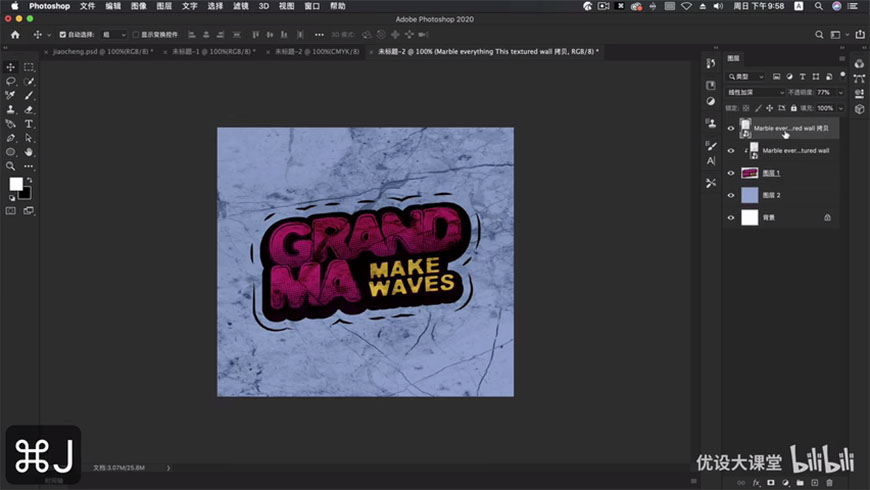Select the Horizontal Type tool

point(29,124)
